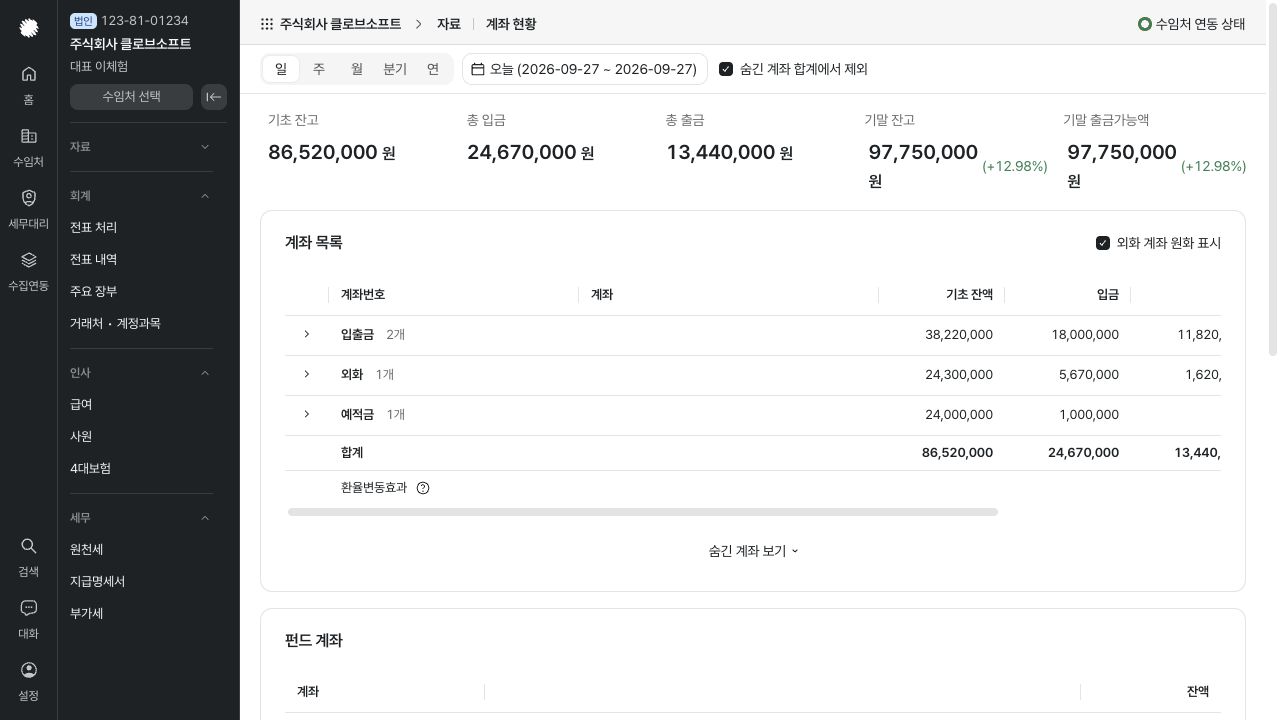Click the 수임처 선택 button

tap(131, 97)
